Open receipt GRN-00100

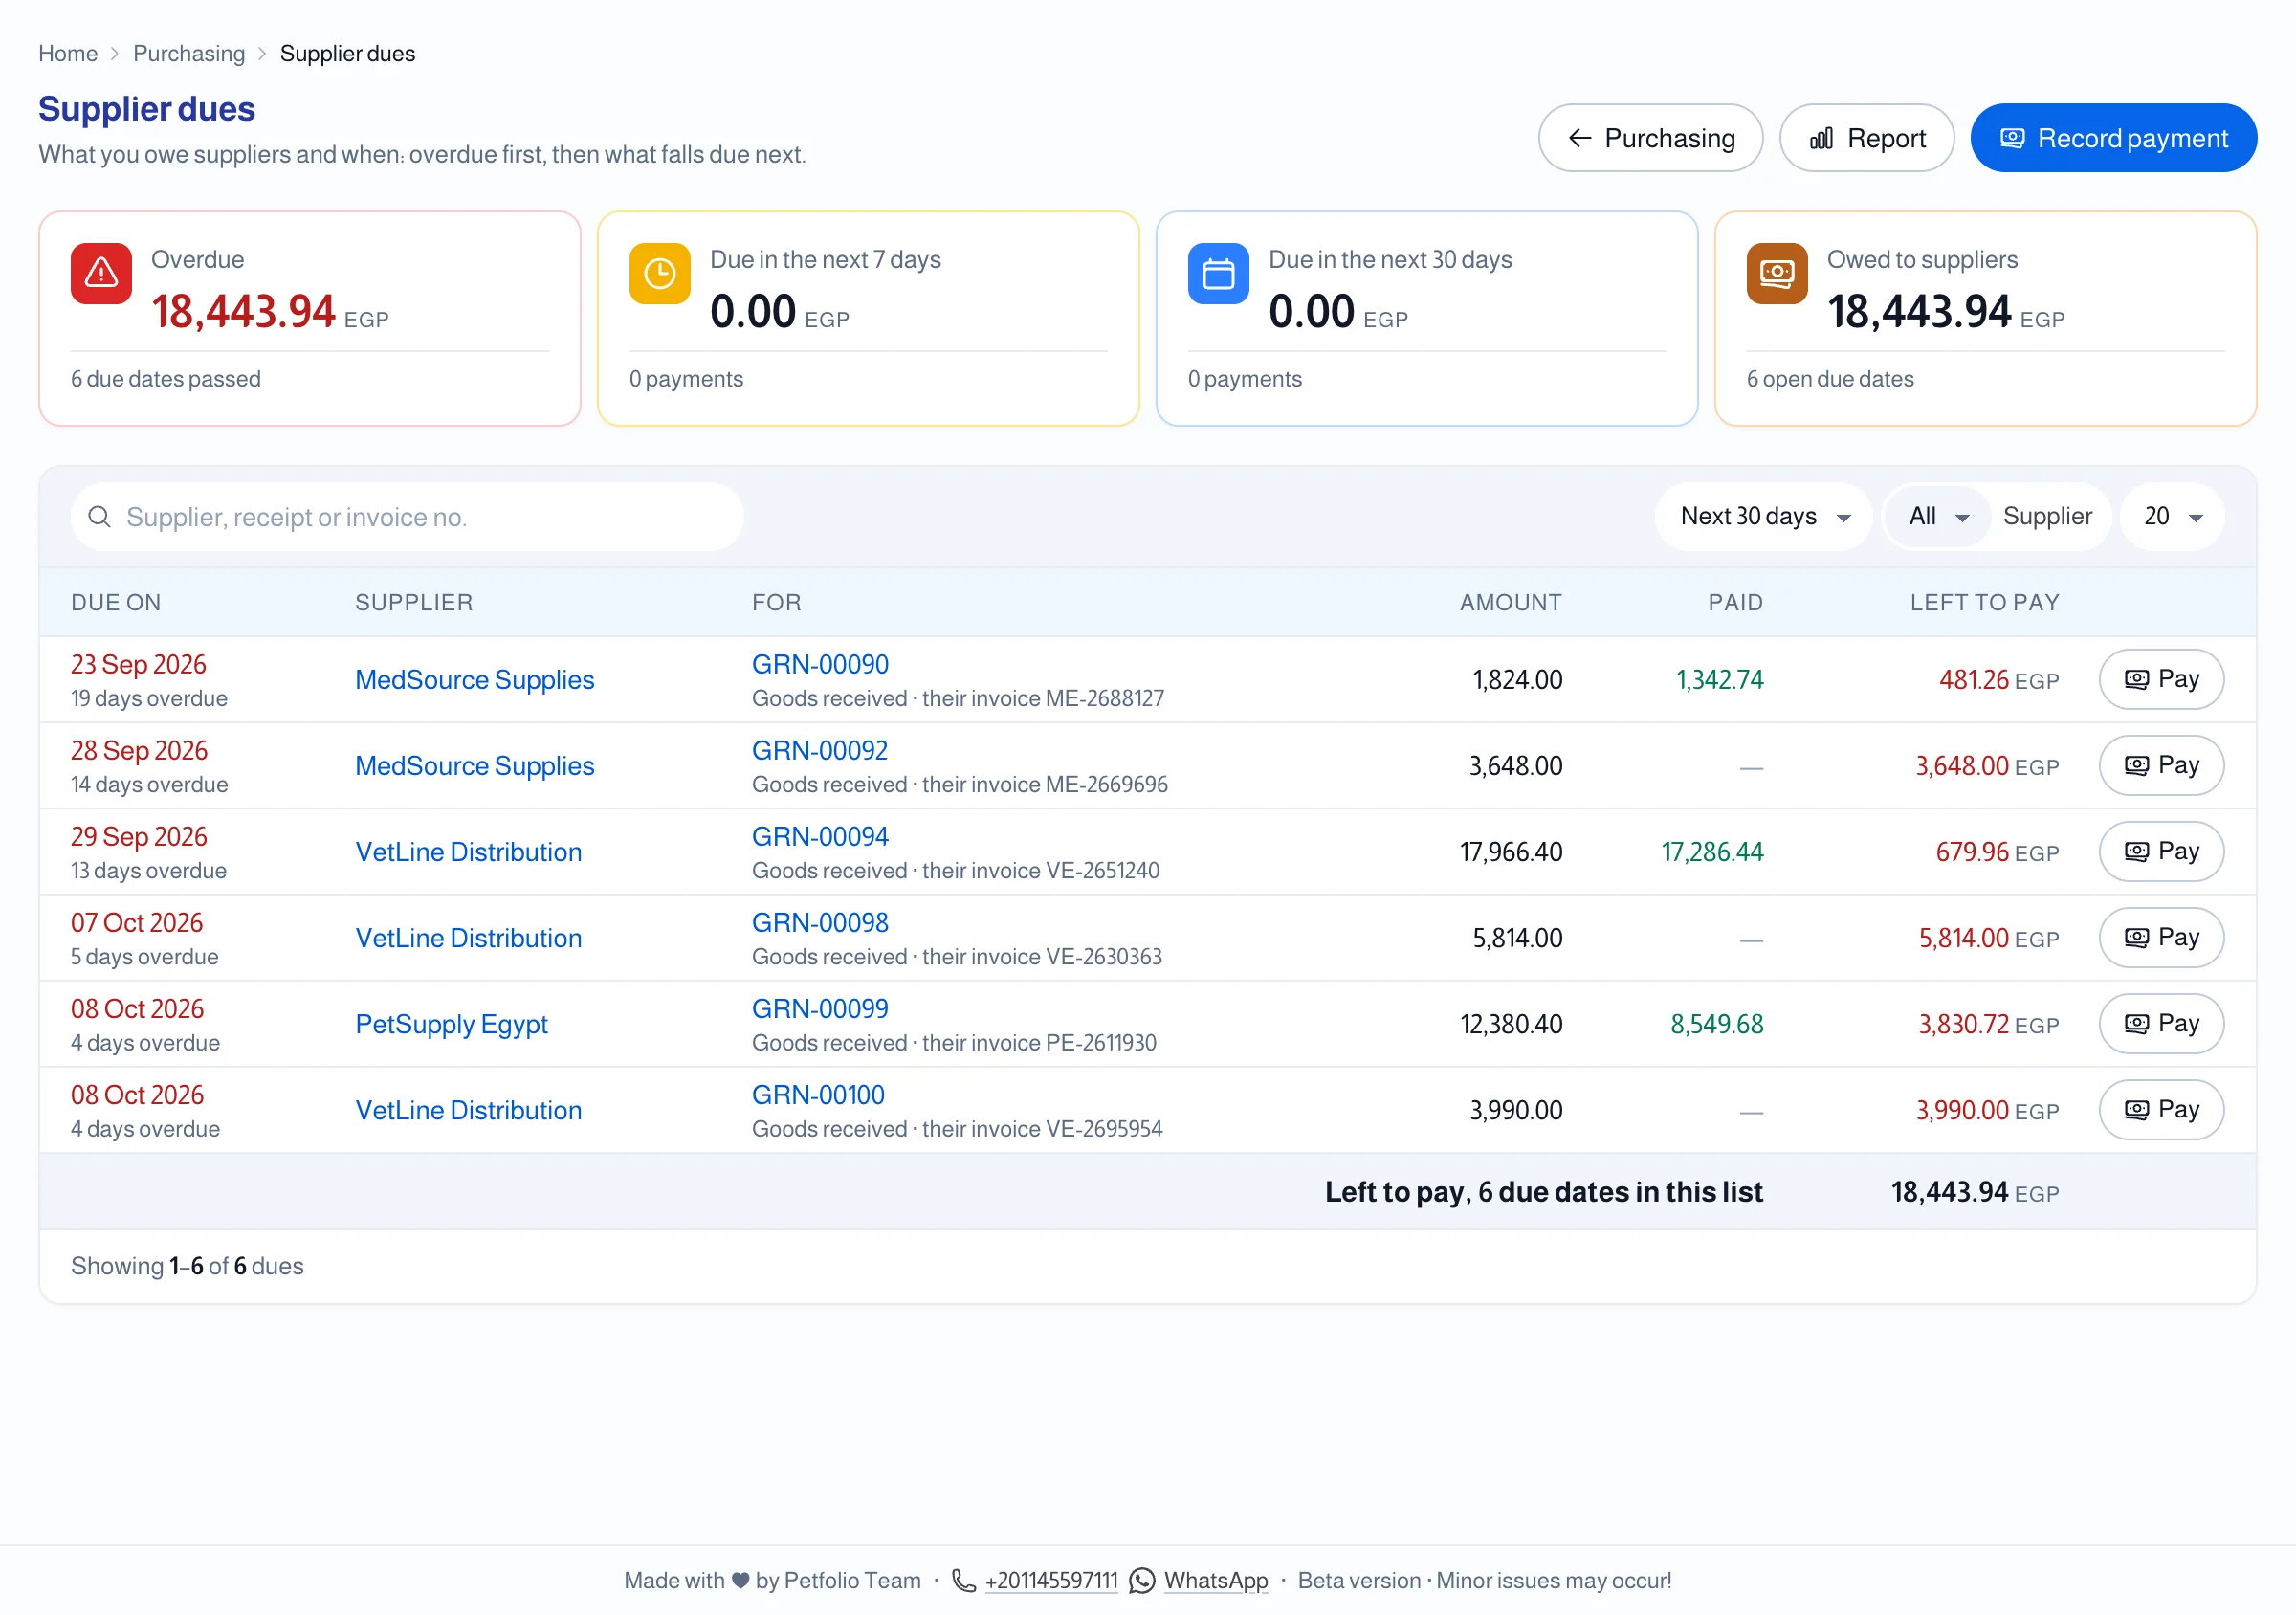coord(818,1095)
